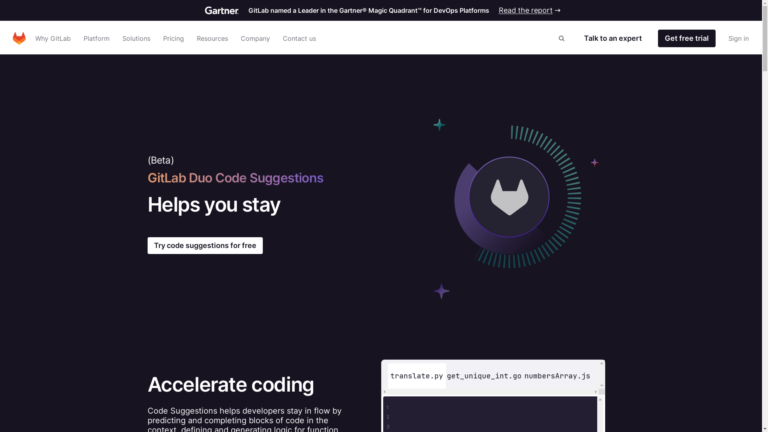The width and height of the screenshot is (768, 432).
Task: Click the code tabs horizontal scrollbar
Action: coord(490,392)
